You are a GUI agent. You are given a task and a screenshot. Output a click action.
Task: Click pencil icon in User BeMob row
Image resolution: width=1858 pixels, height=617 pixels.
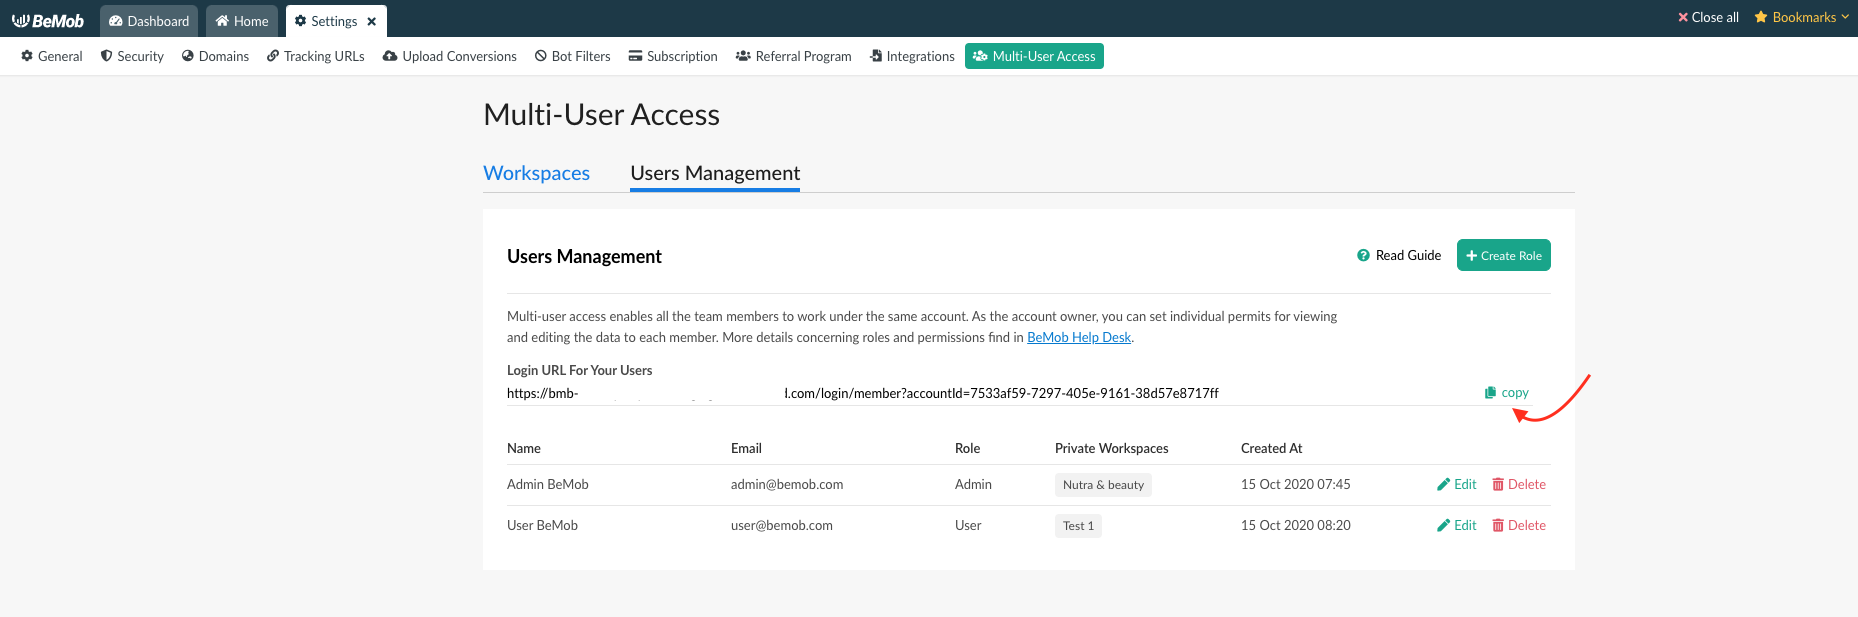tap(1443, 525)
